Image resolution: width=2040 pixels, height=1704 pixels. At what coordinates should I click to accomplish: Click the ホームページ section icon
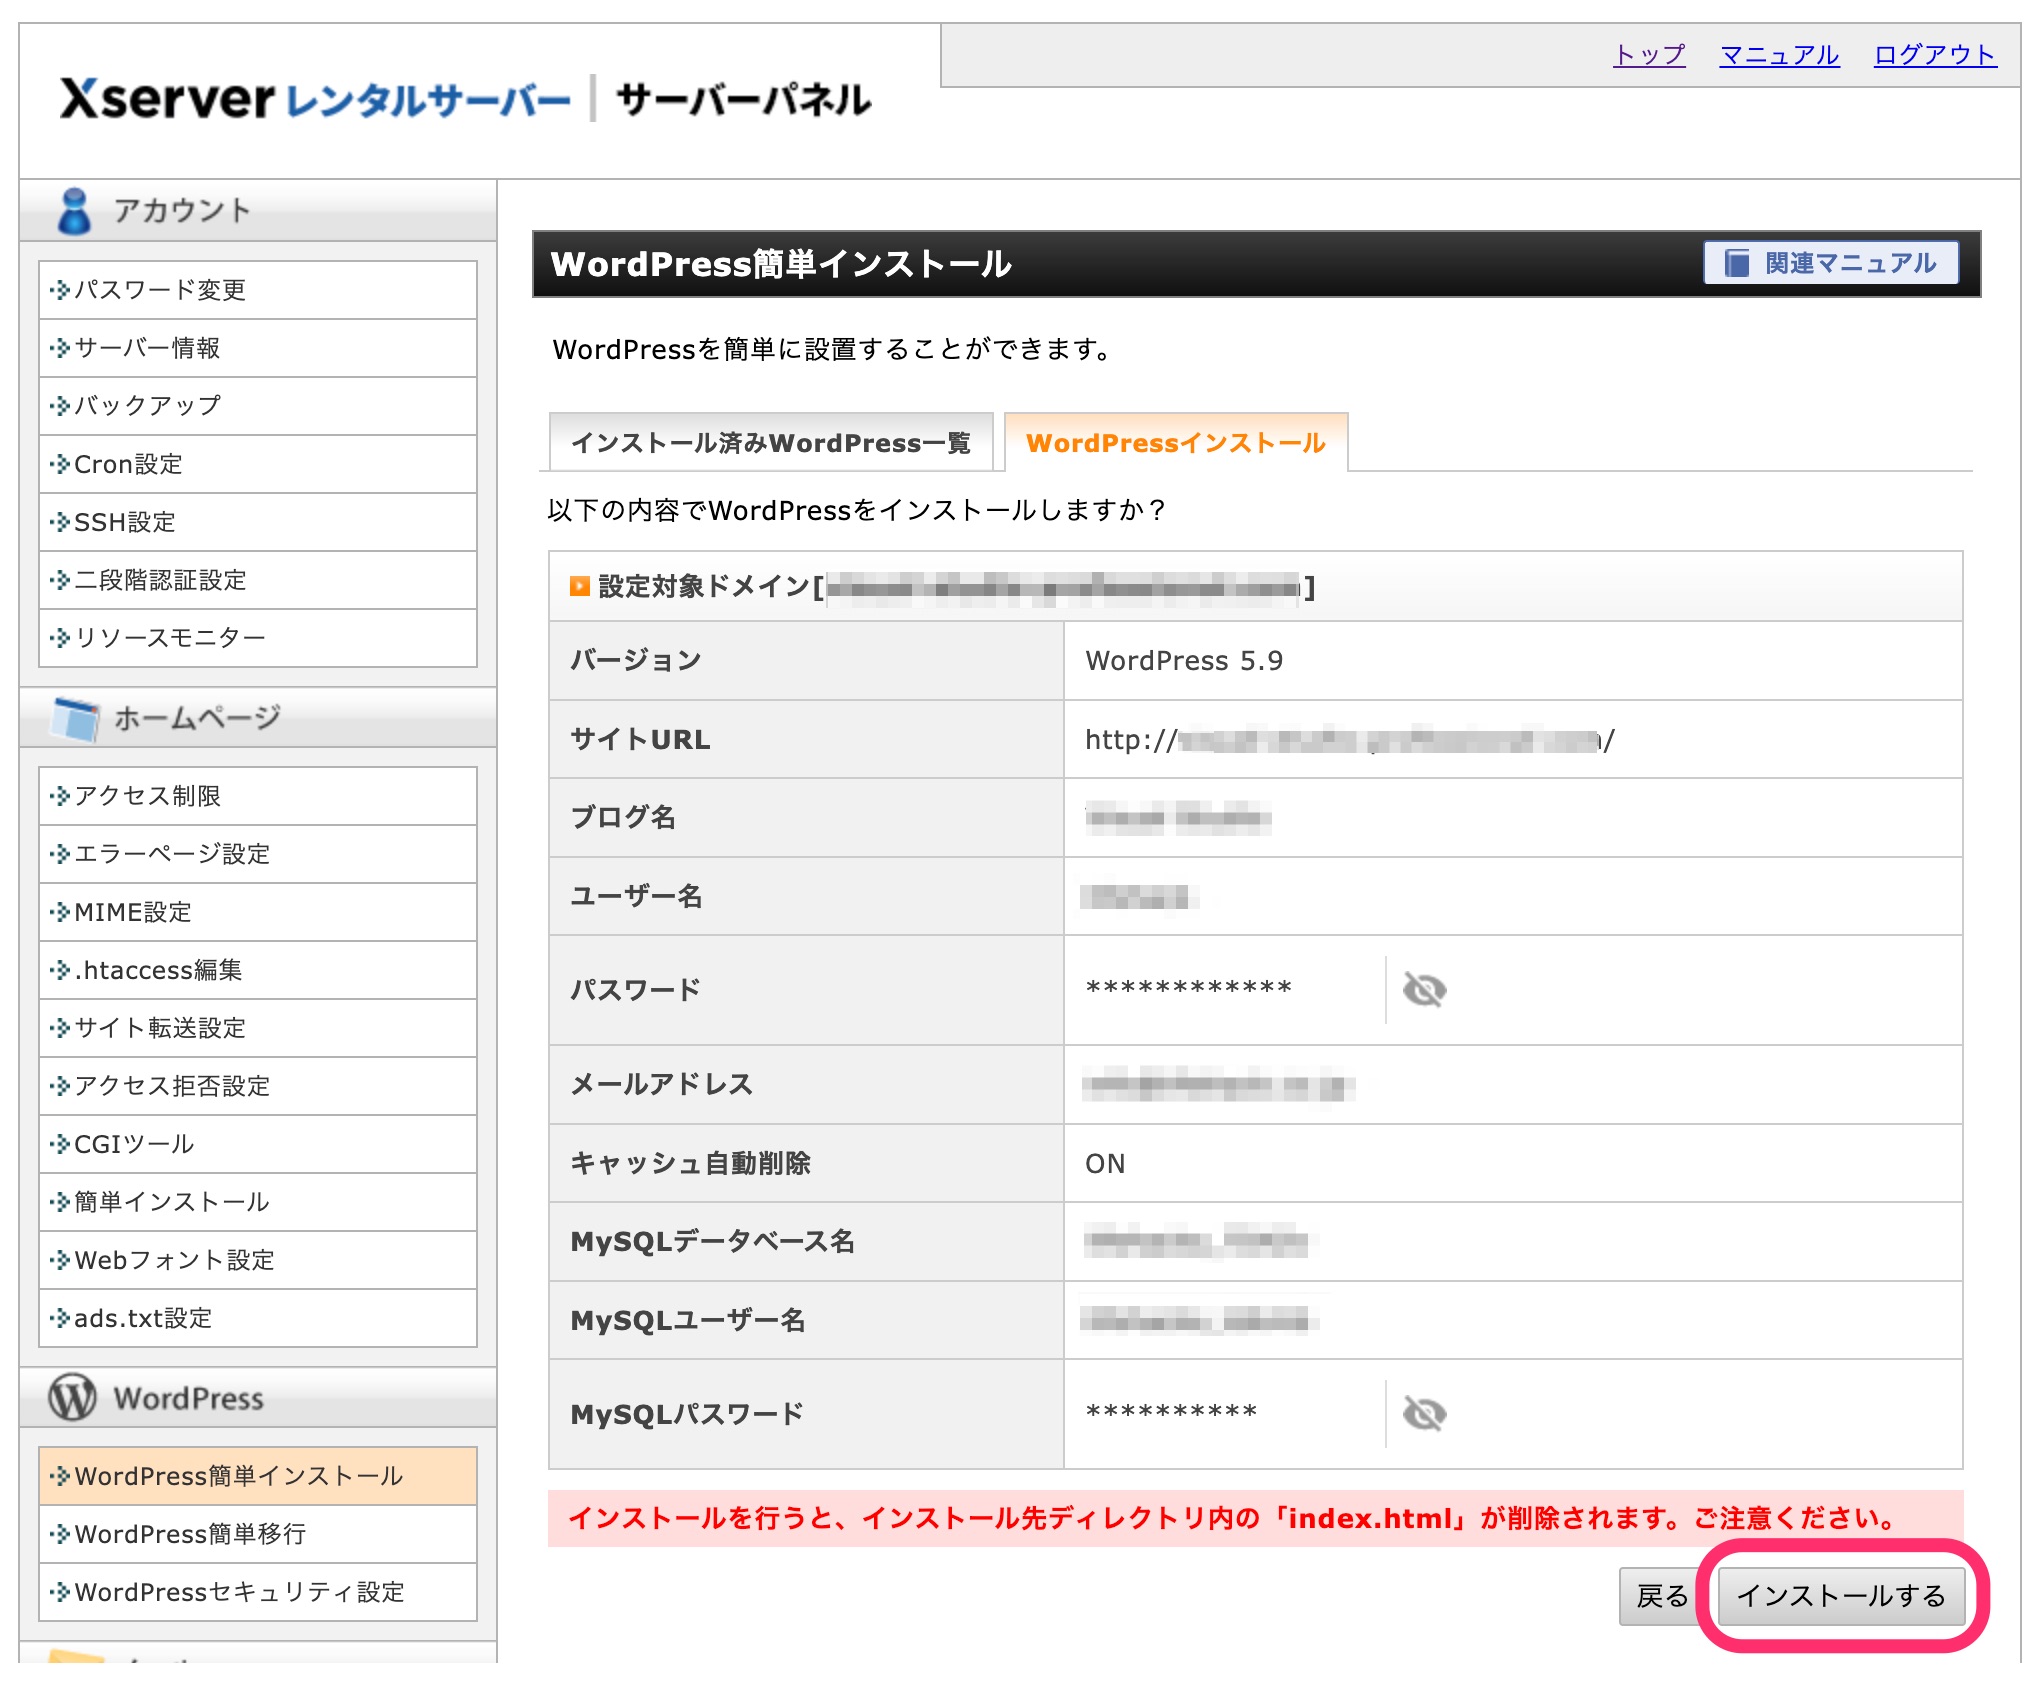(76, 718)
